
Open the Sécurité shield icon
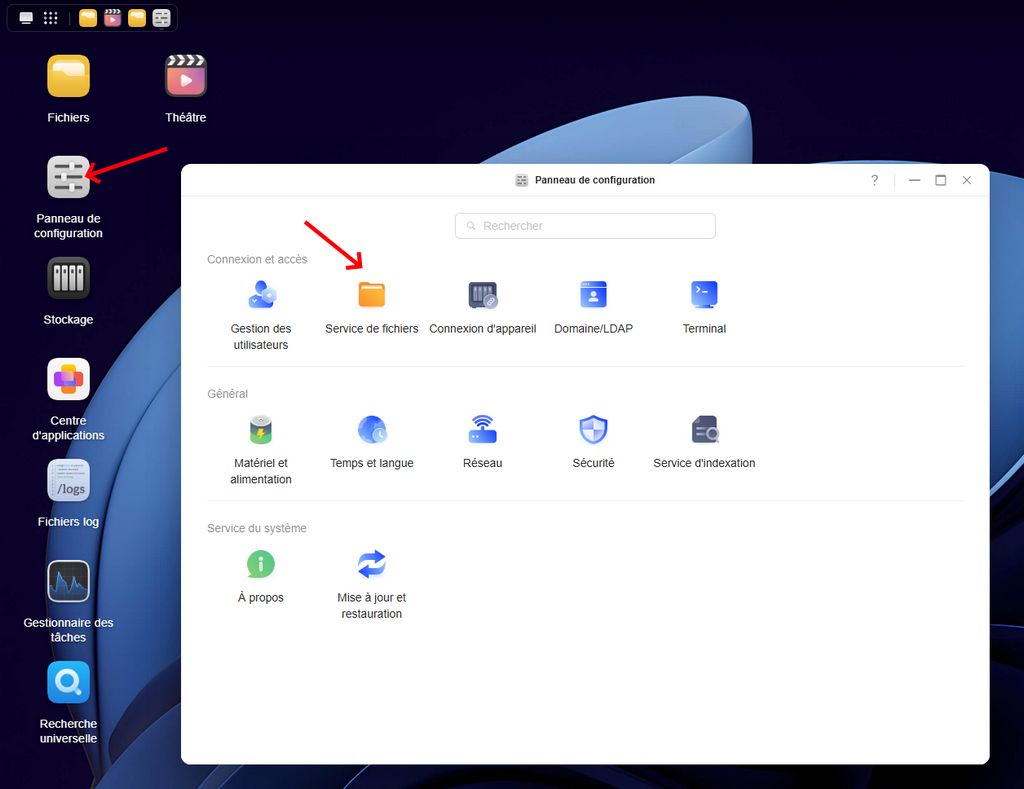pos(593,430)
